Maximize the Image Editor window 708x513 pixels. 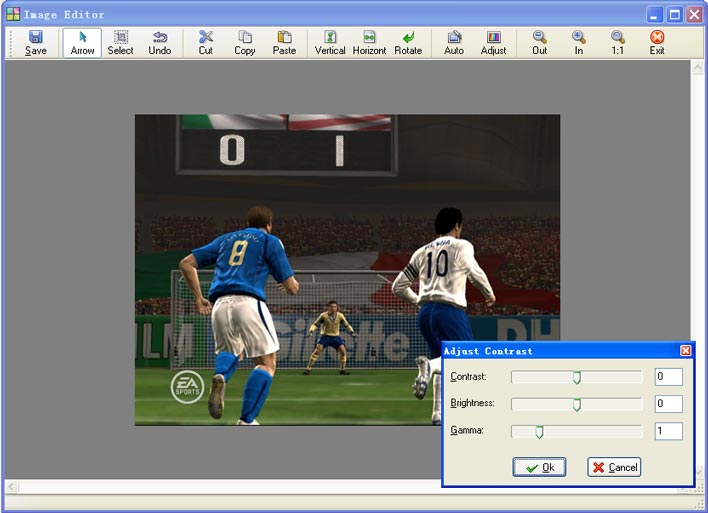click(x=675, y=14)
